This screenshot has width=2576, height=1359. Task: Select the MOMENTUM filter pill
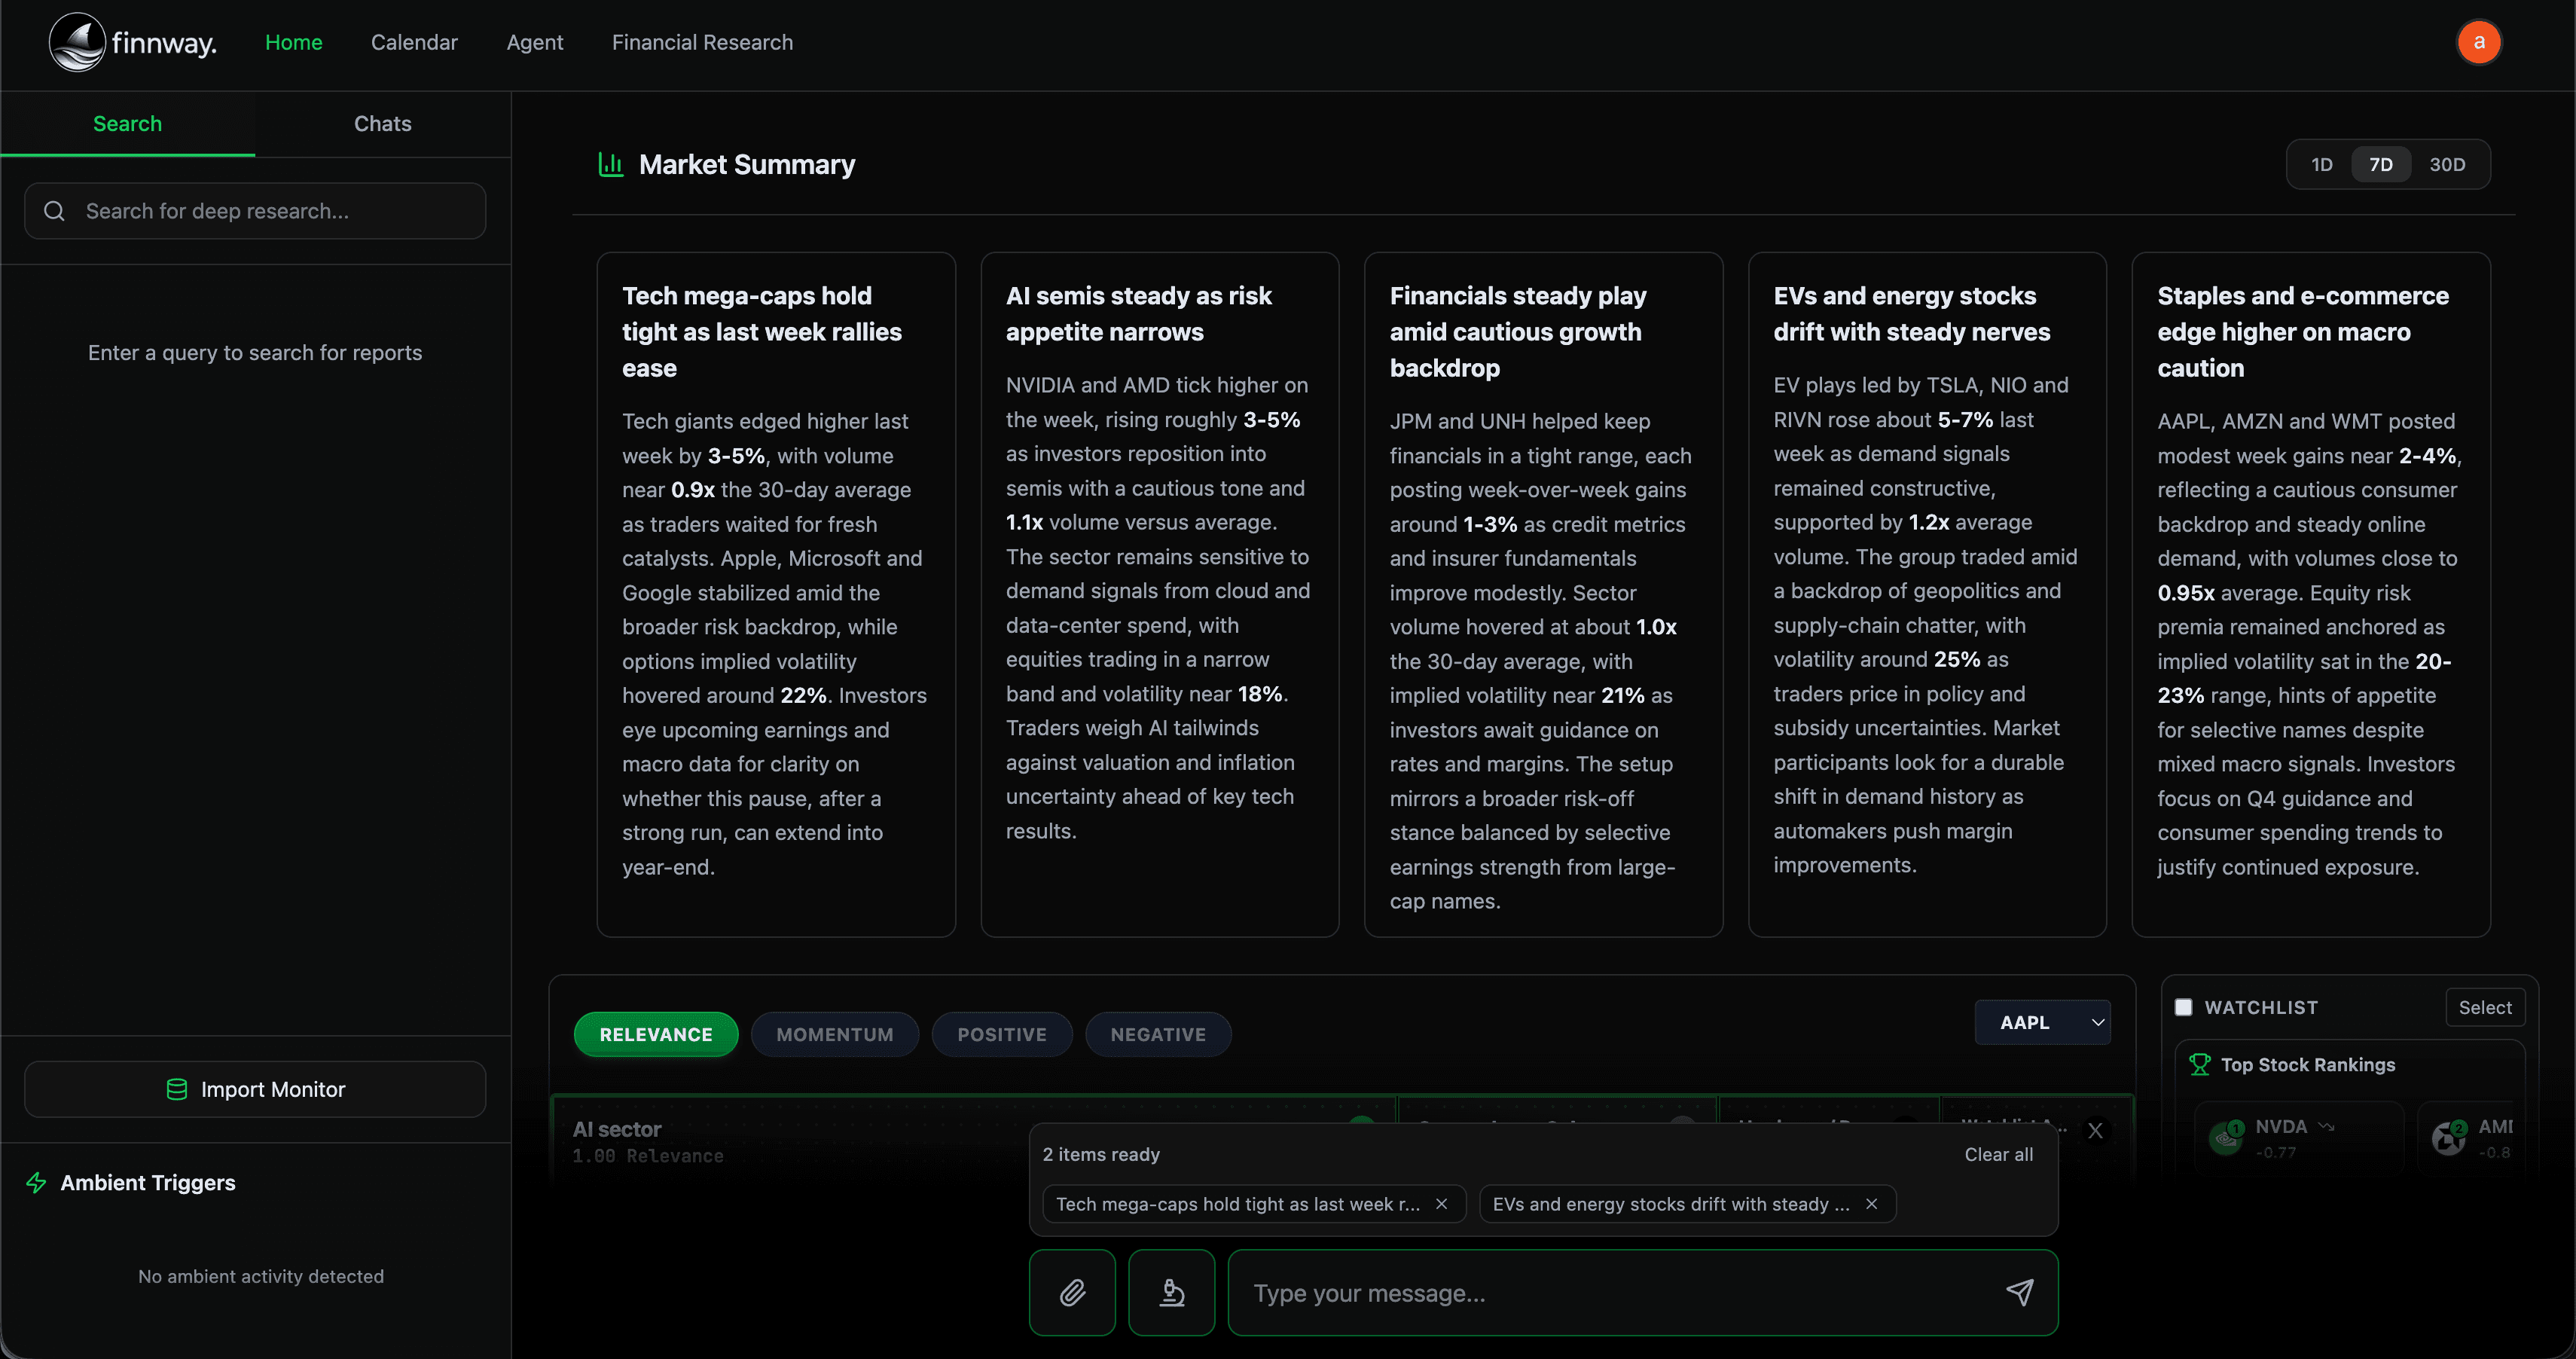pos(834,1034)
